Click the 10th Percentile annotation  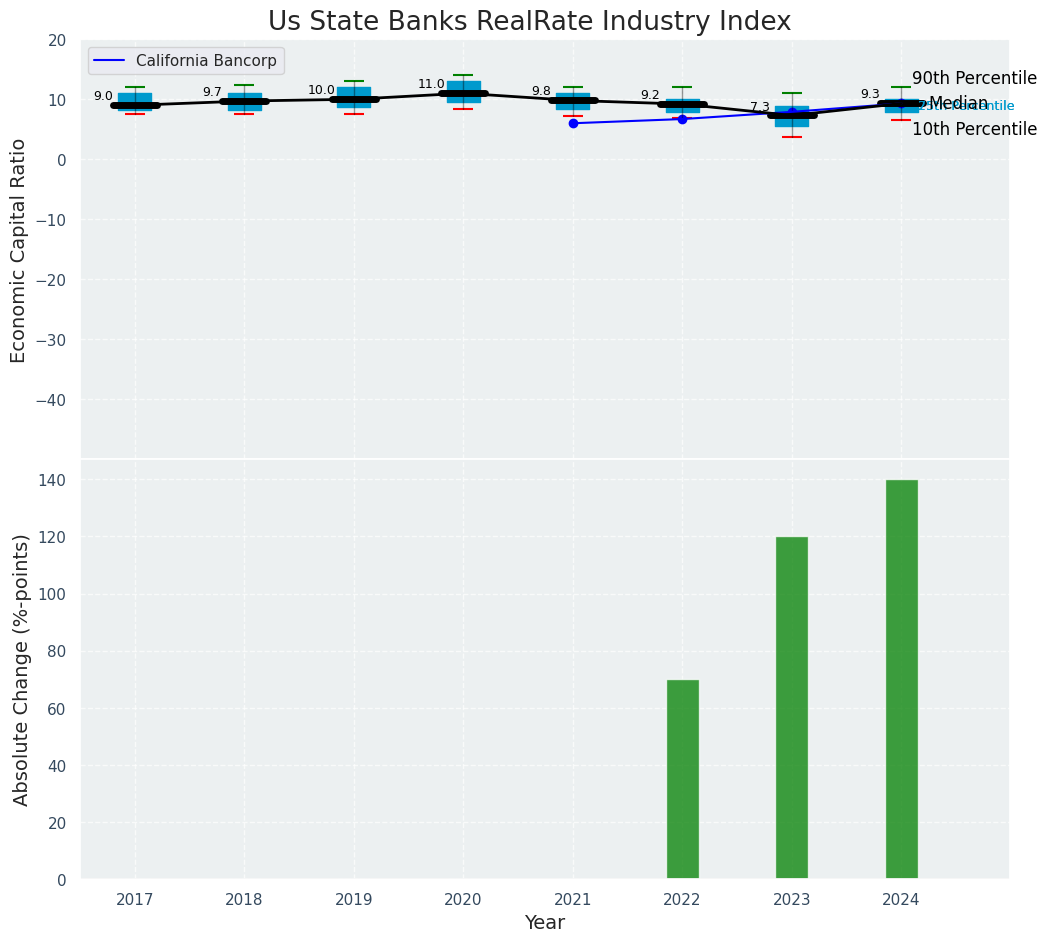coord(974,129)
